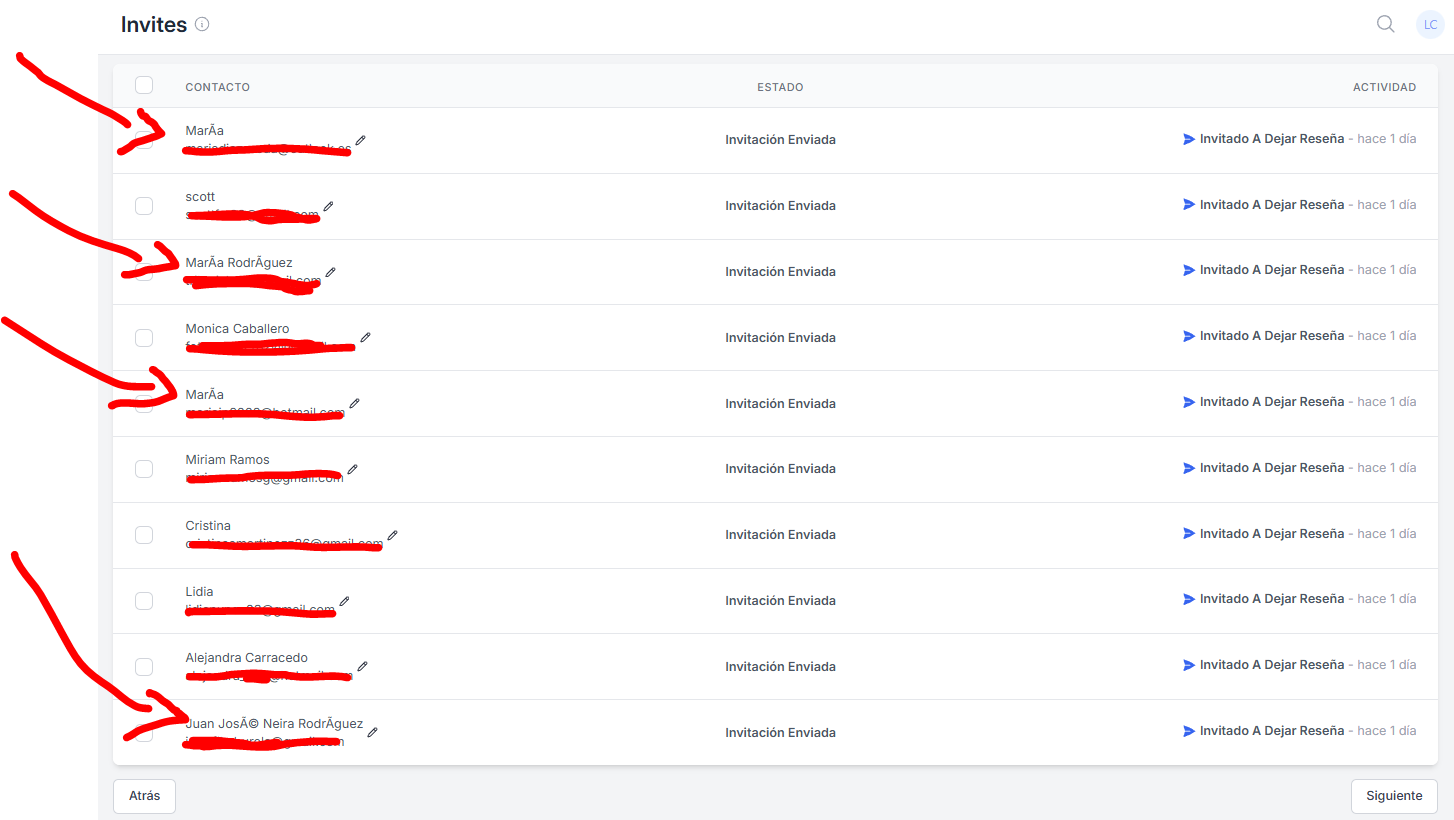This screenshot has height=820, width=1454.
Task: Edit scott's contact with pencil icon
Action: (x=328, y=206)
